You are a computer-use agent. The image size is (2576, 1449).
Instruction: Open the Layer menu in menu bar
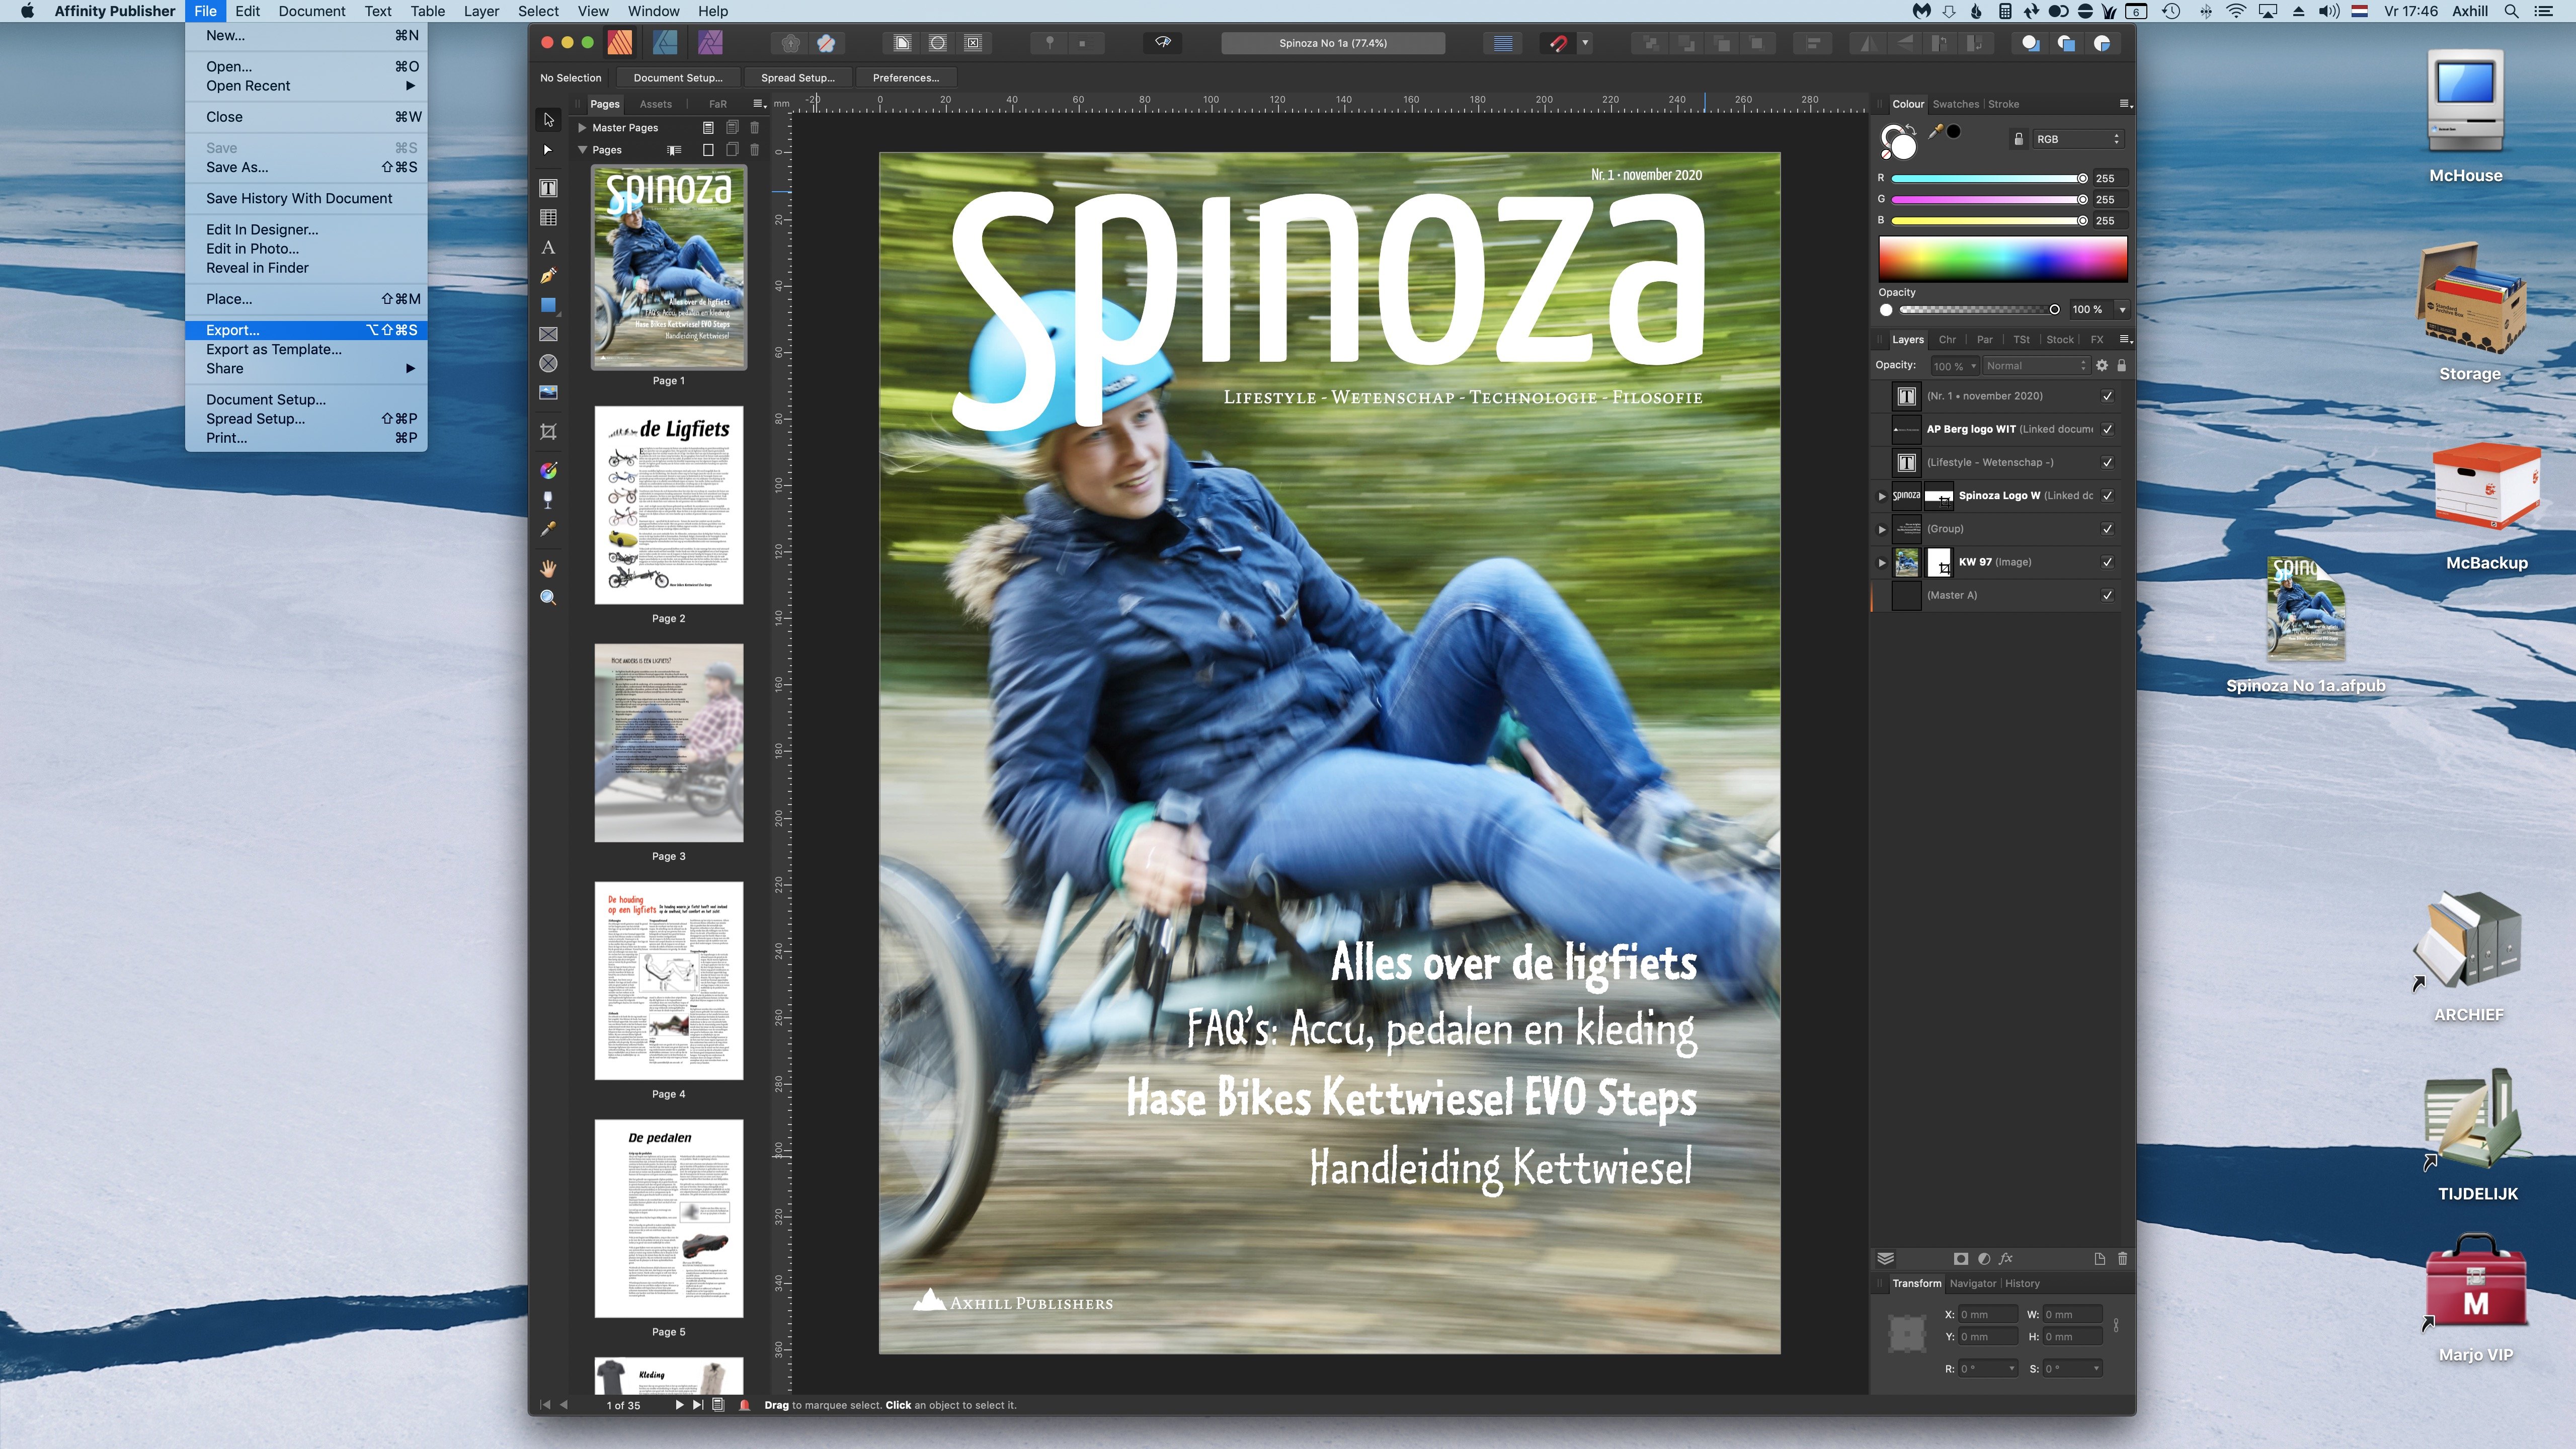[481, 11]
